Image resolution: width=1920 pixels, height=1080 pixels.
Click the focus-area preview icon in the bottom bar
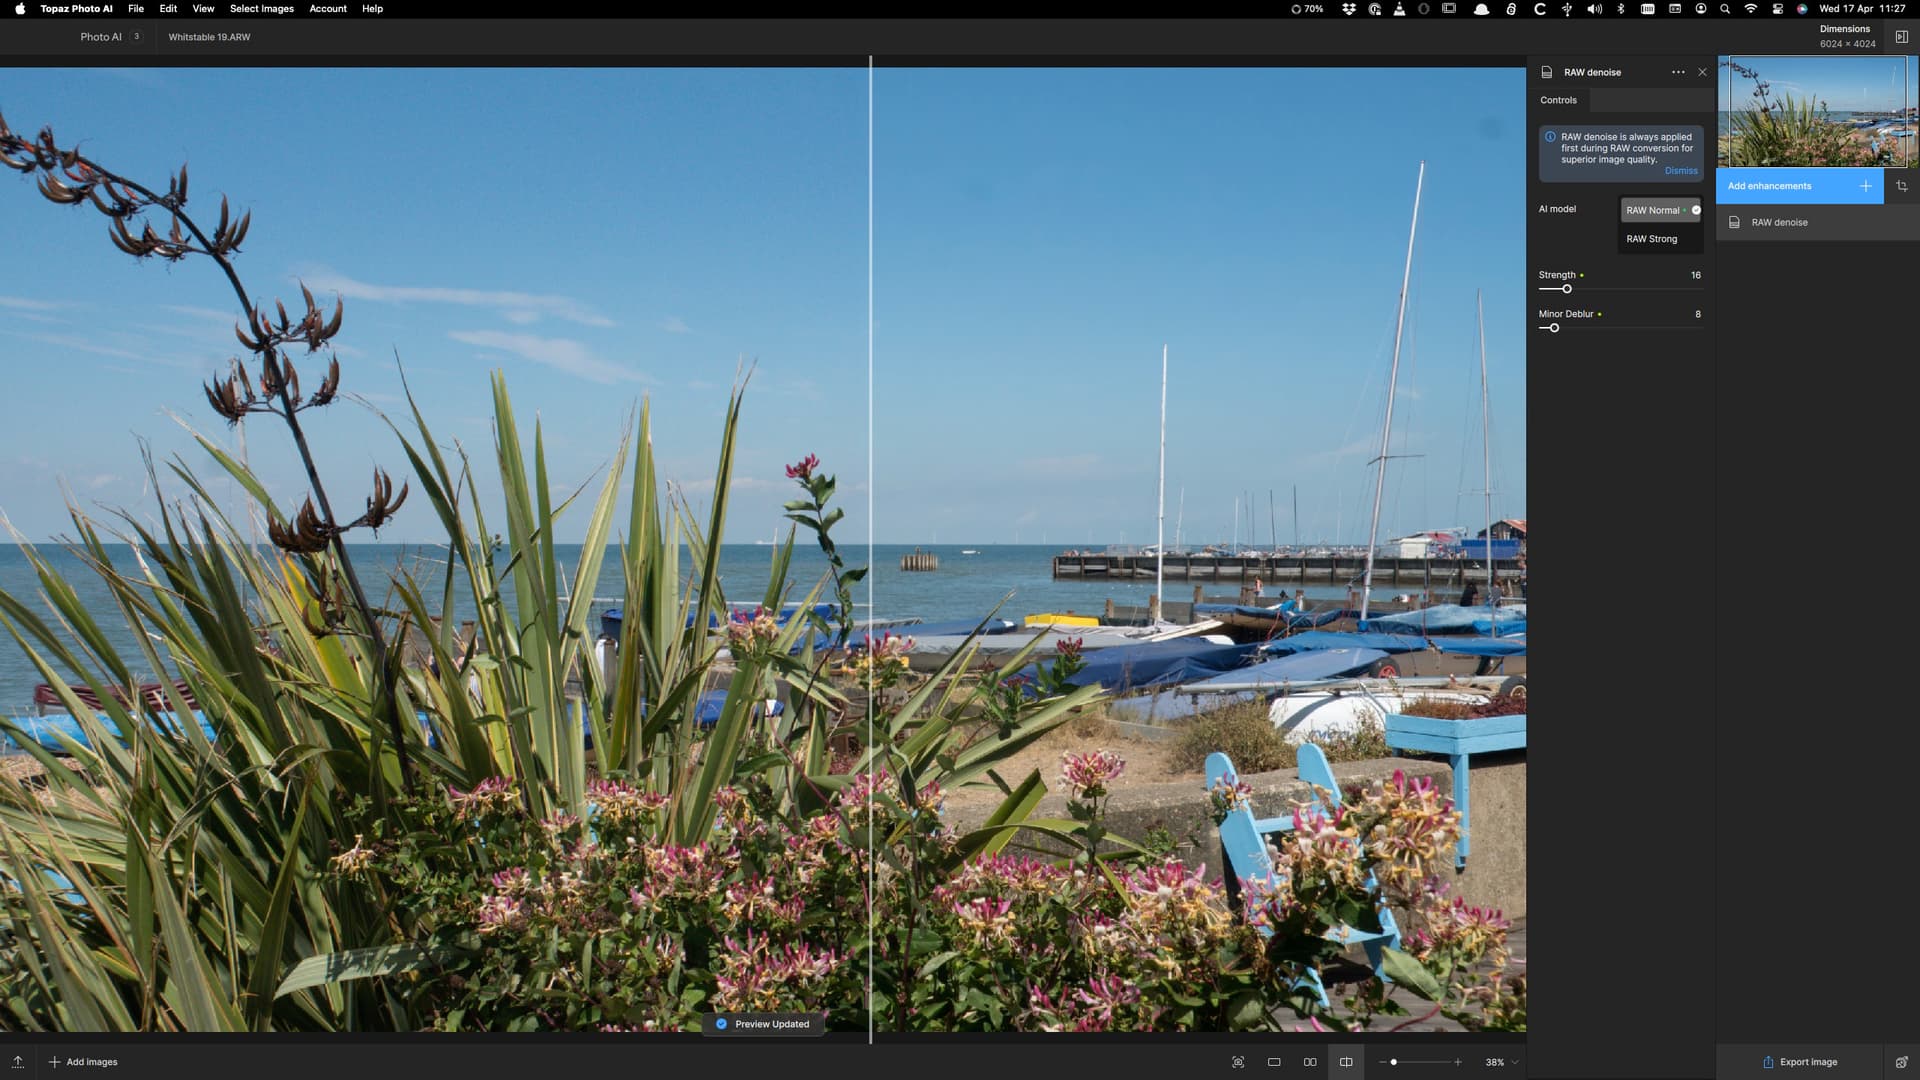pyautogui.click(x=1238, y=1062)
